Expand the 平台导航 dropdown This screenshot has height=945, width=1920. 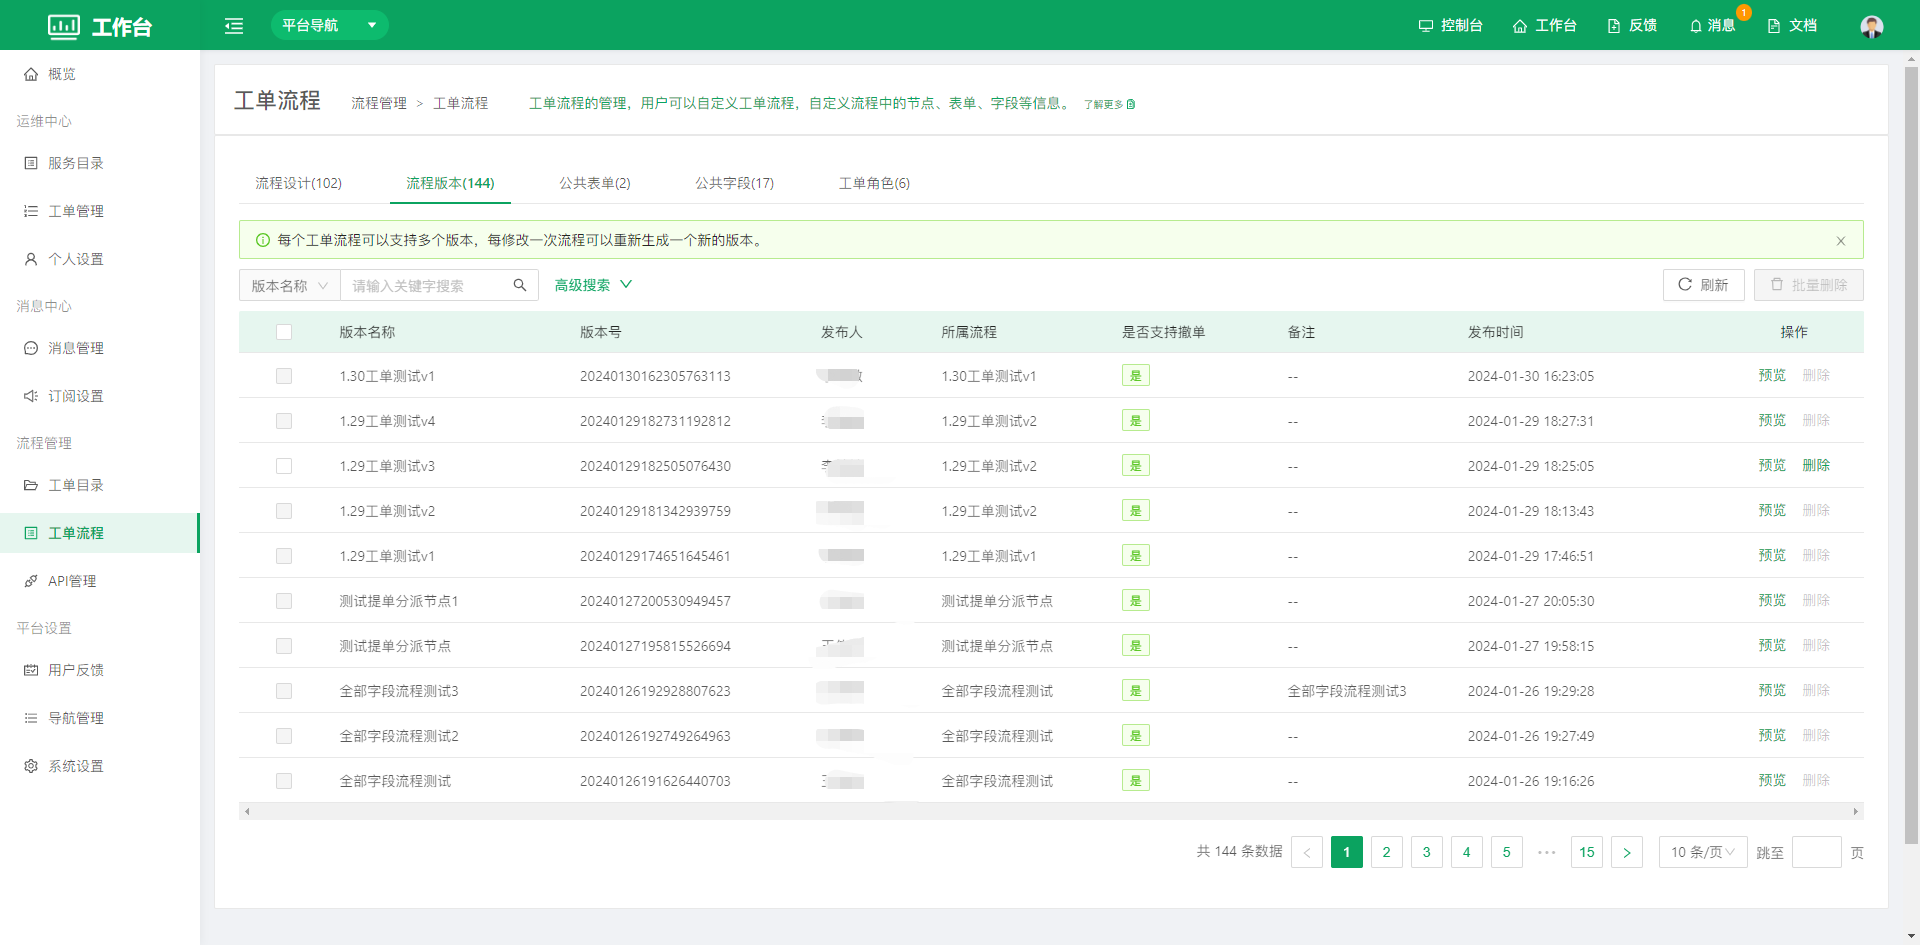coord(330,25)
